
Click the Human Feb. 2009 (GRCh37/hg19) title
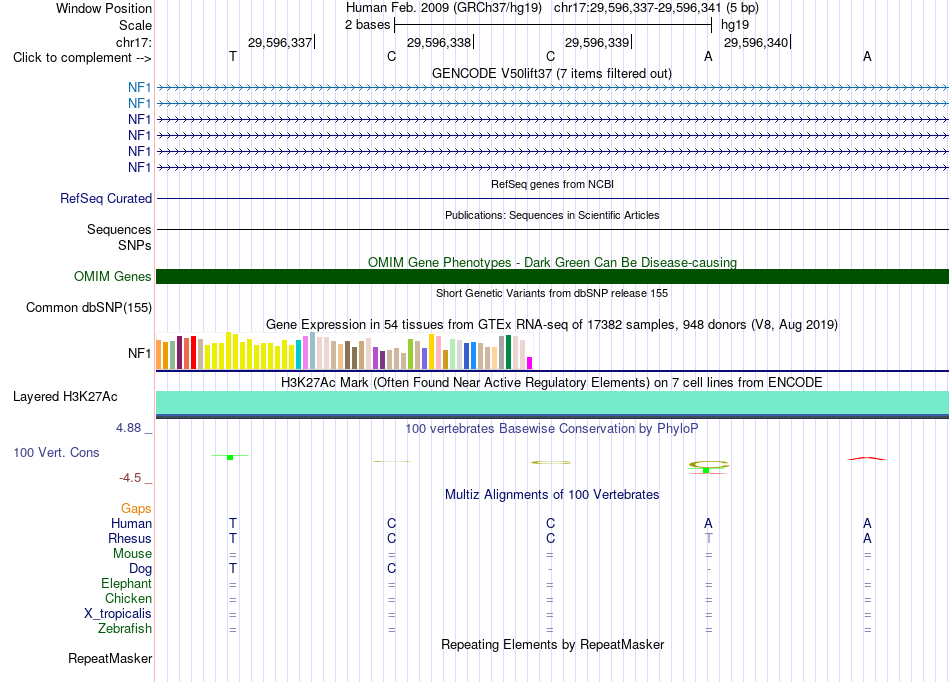click(x=443, y=8)
